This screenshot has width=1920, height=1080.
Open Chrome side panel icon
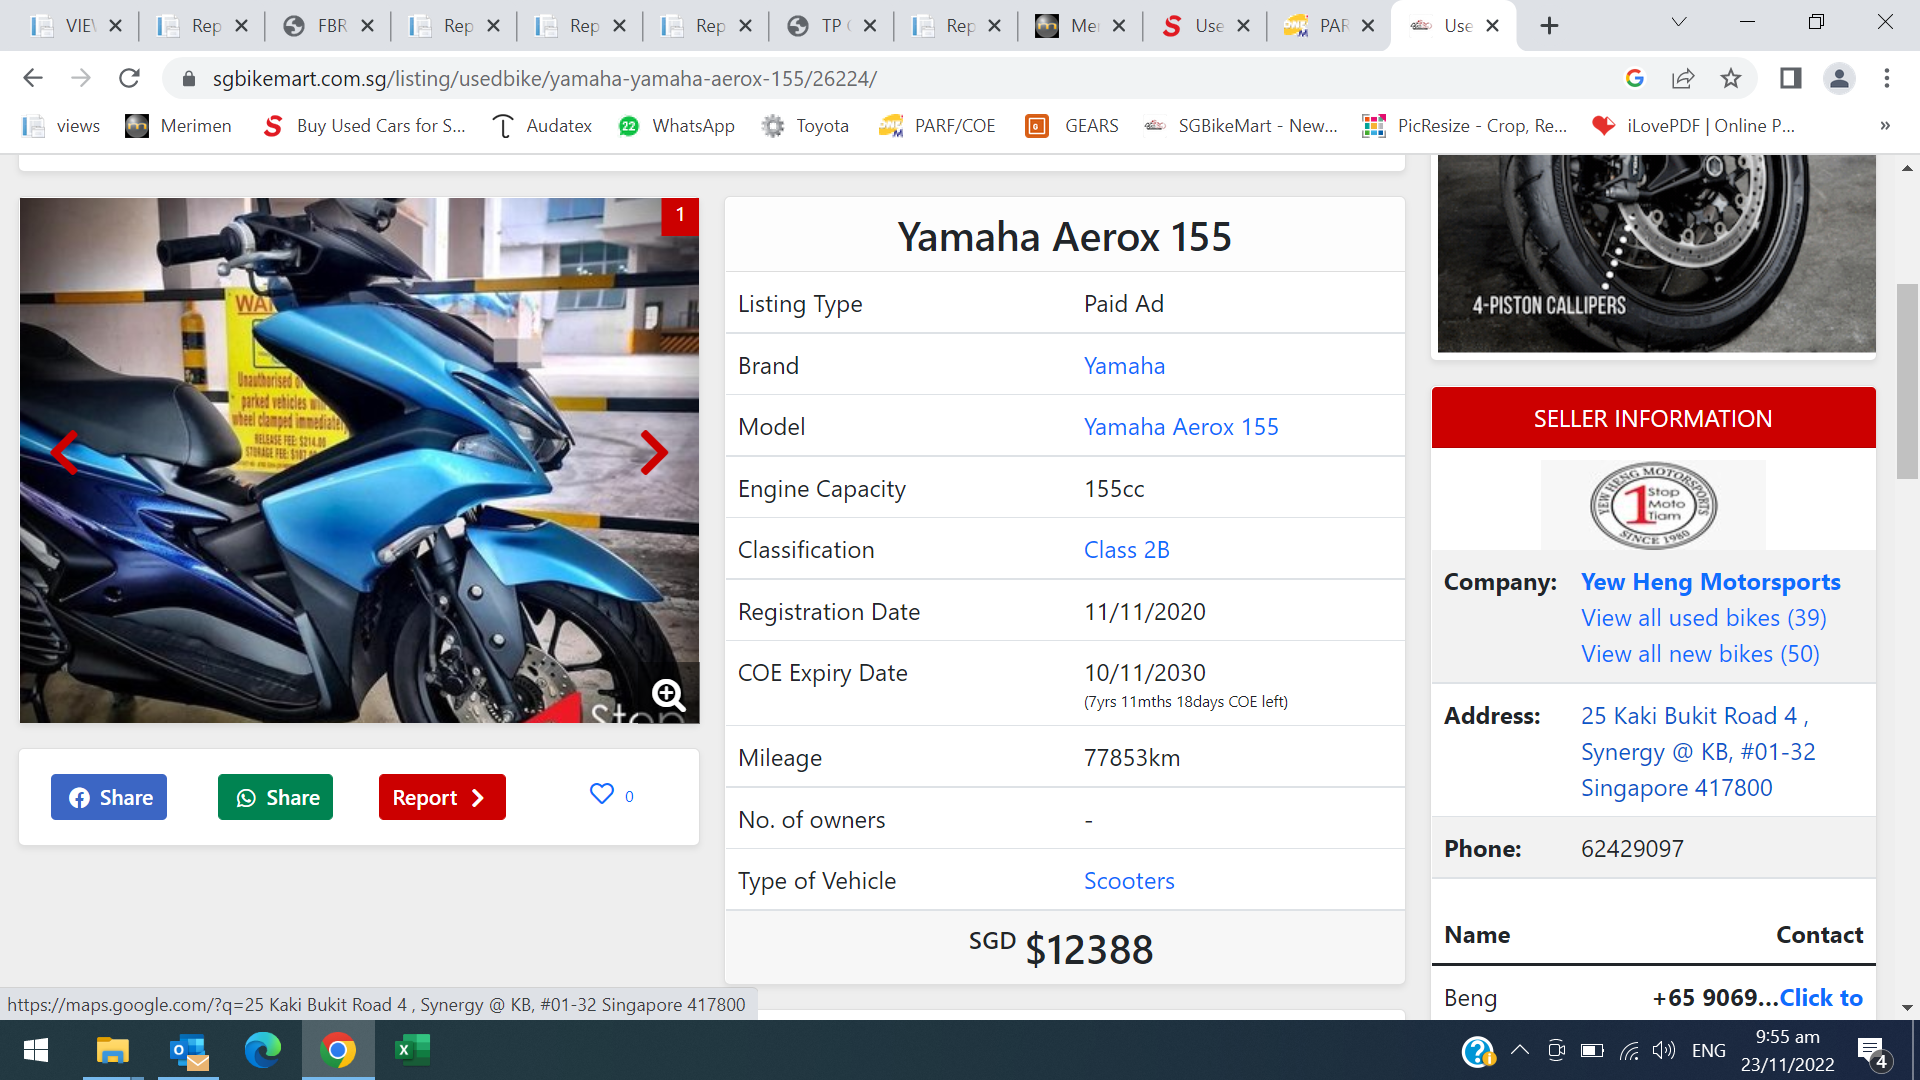1790,78
